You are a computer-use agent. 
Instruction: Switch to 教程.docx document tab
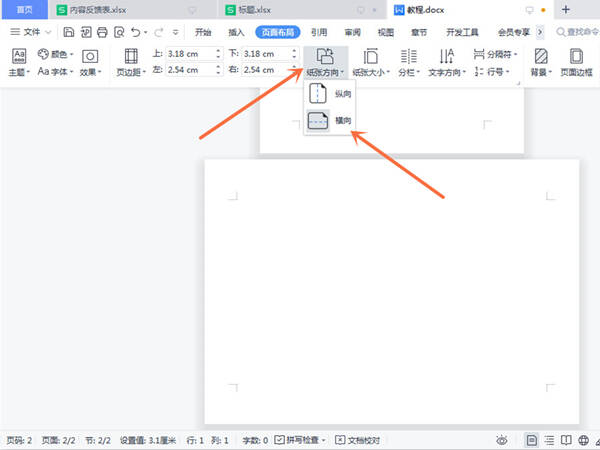470,10
